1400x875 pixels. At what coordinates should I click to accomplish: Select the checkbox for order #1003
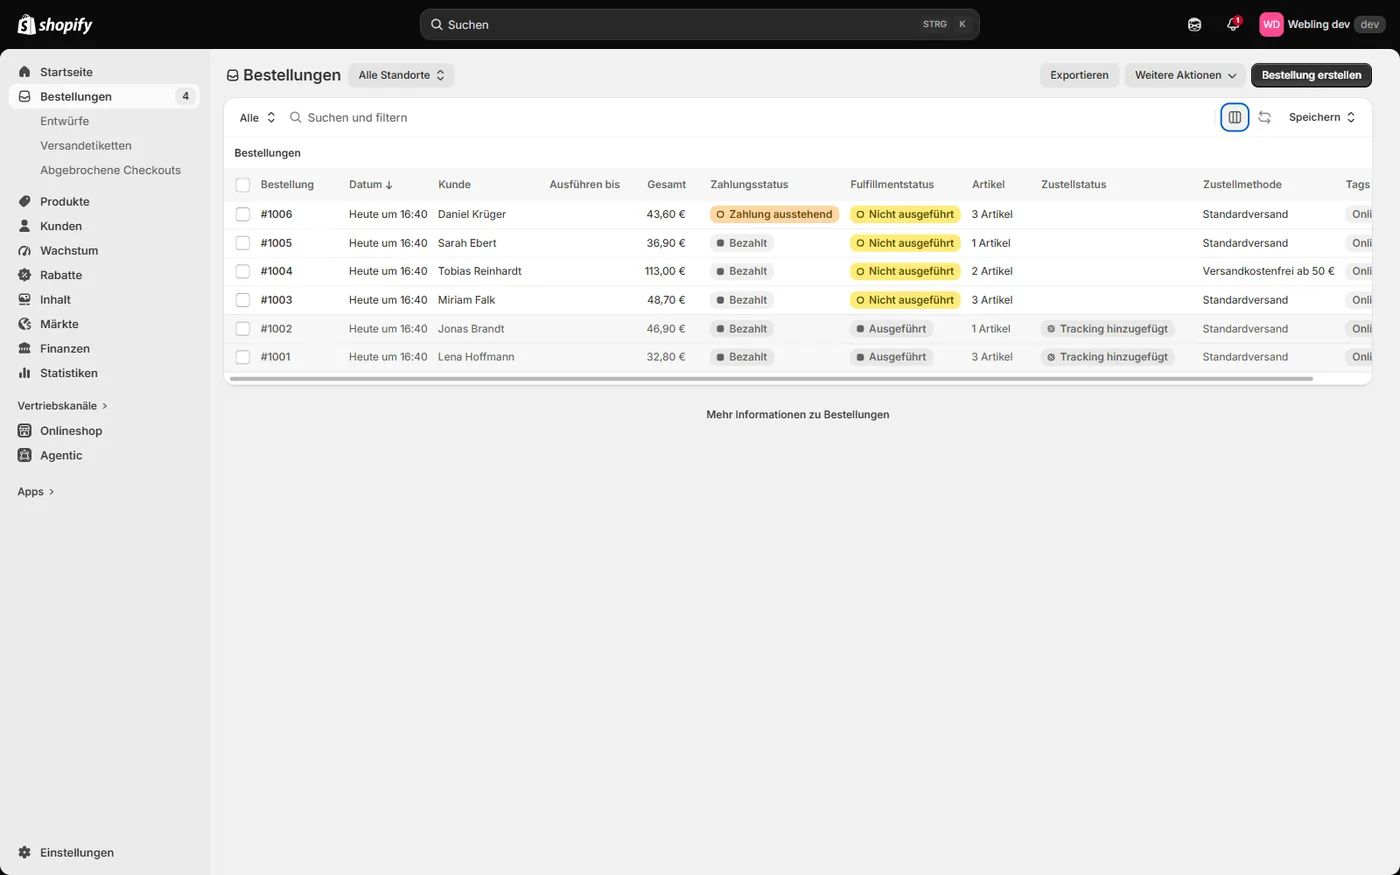point(243,300)
